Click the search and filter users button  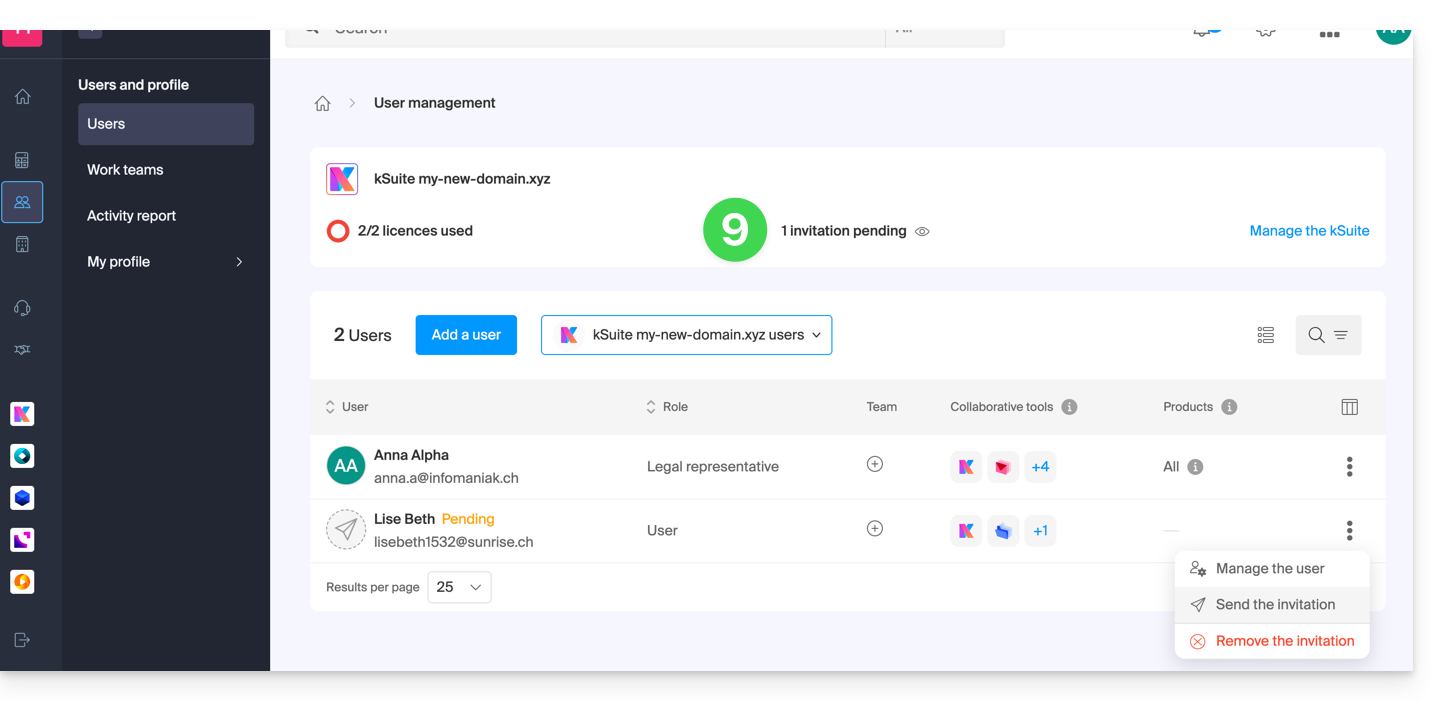point(1327,335)
